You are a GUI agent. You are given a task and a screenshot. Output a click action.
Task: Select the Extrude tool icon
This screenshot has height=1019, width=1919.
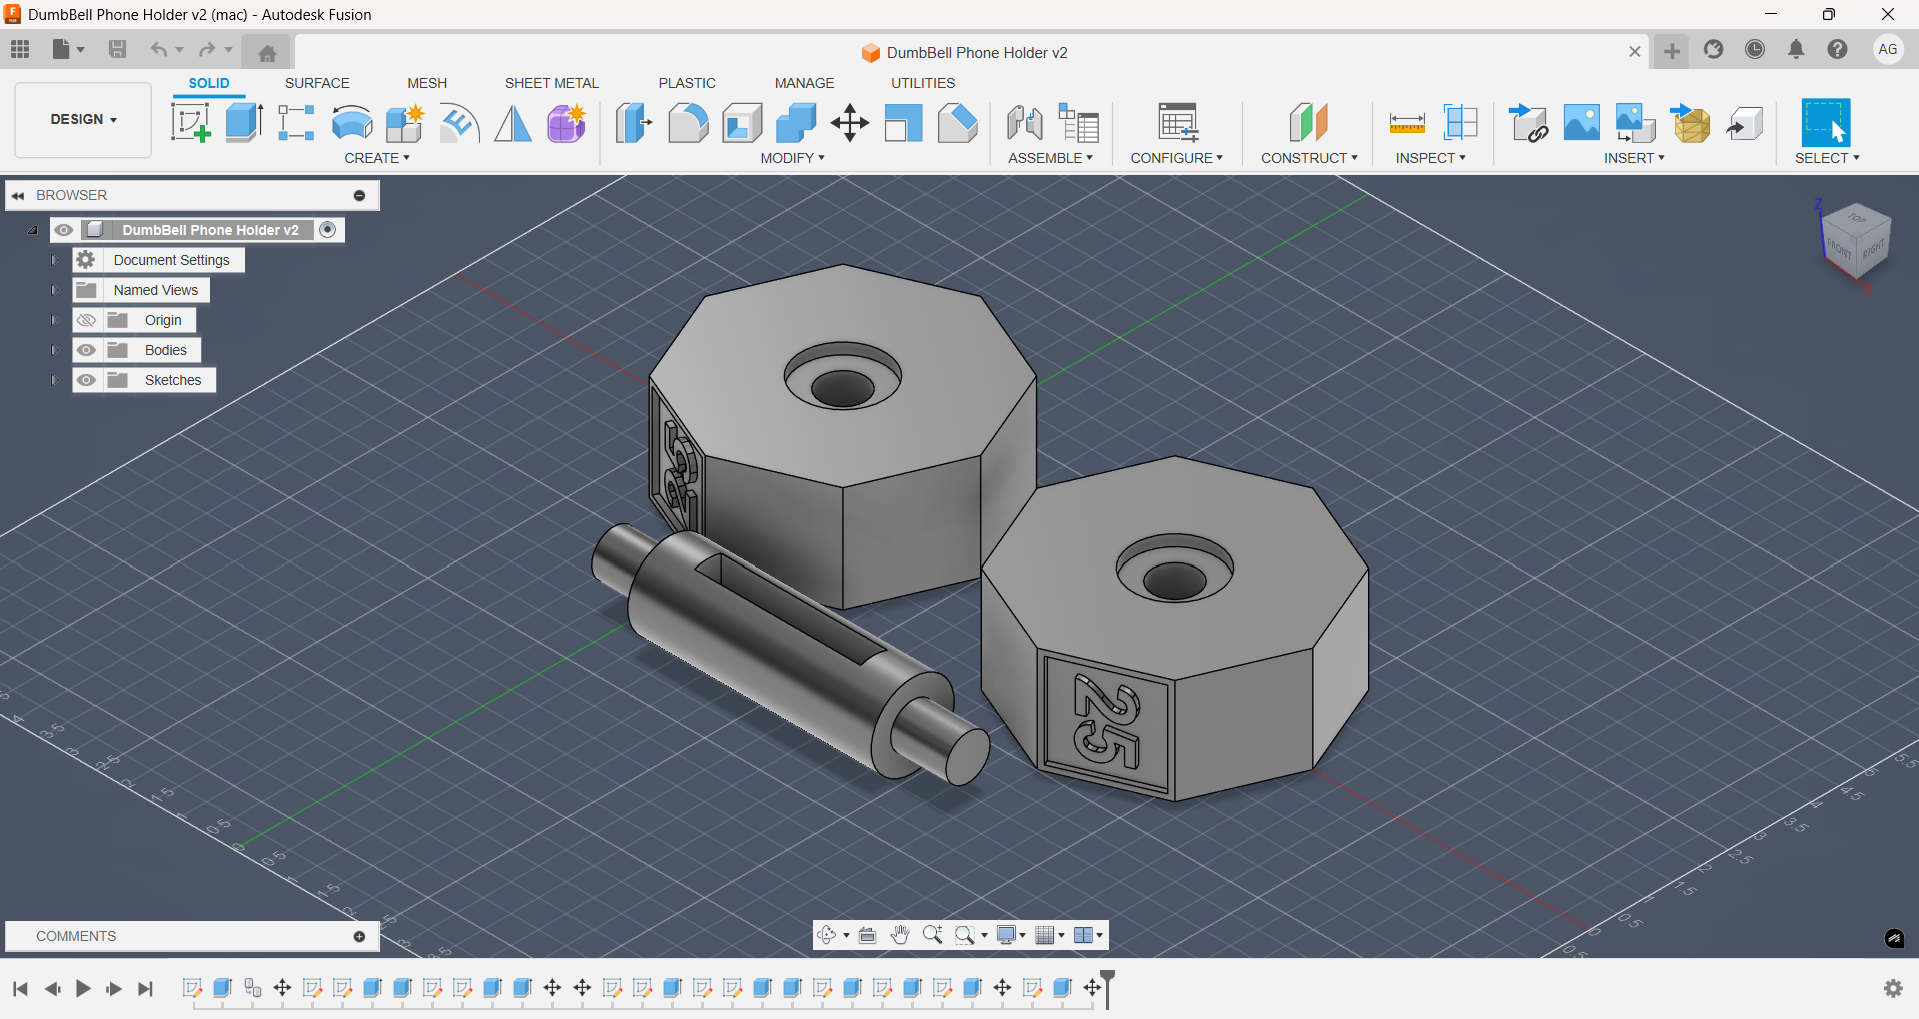pos(244,123)
